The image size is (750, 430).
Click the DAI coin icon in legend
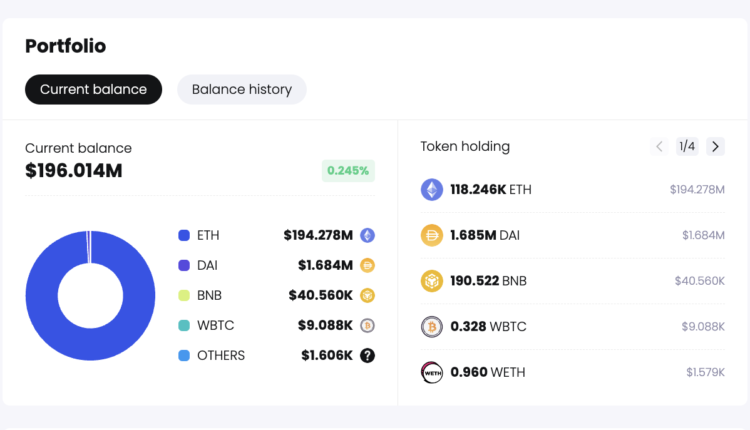pos(367,265)
